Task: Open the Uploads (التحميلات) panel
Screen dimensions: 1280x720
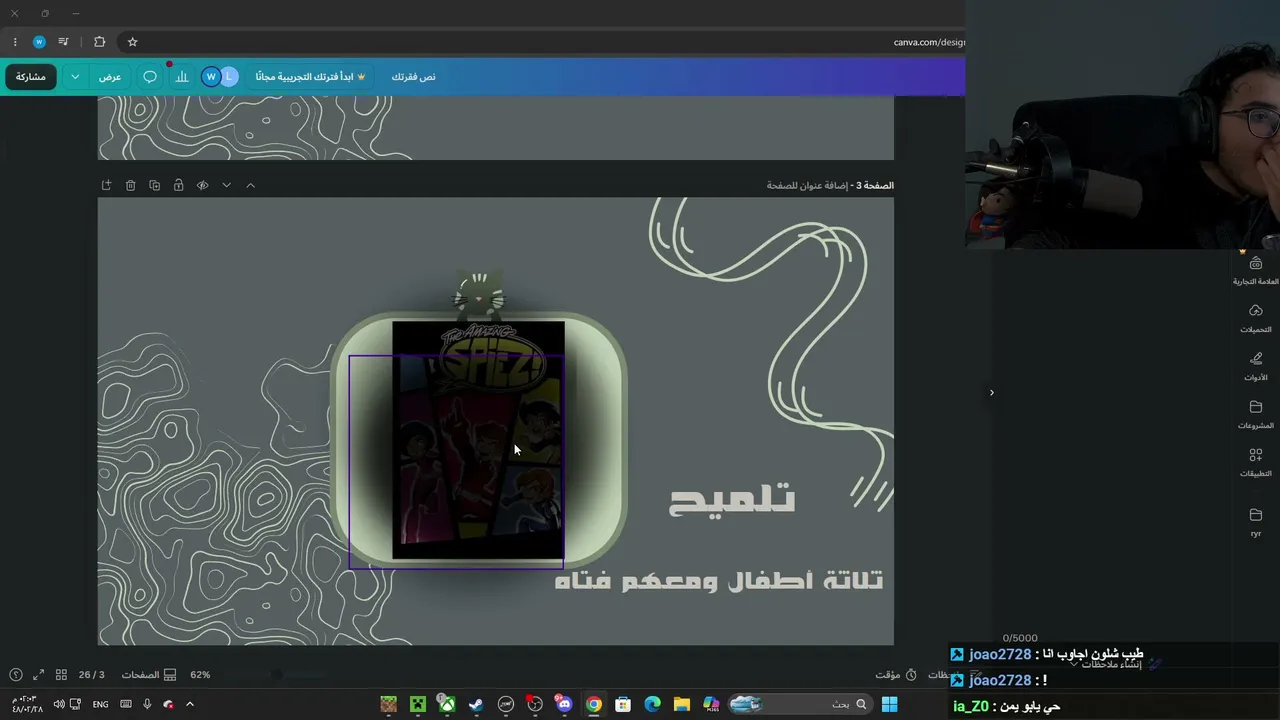Action: (1256, 318)
